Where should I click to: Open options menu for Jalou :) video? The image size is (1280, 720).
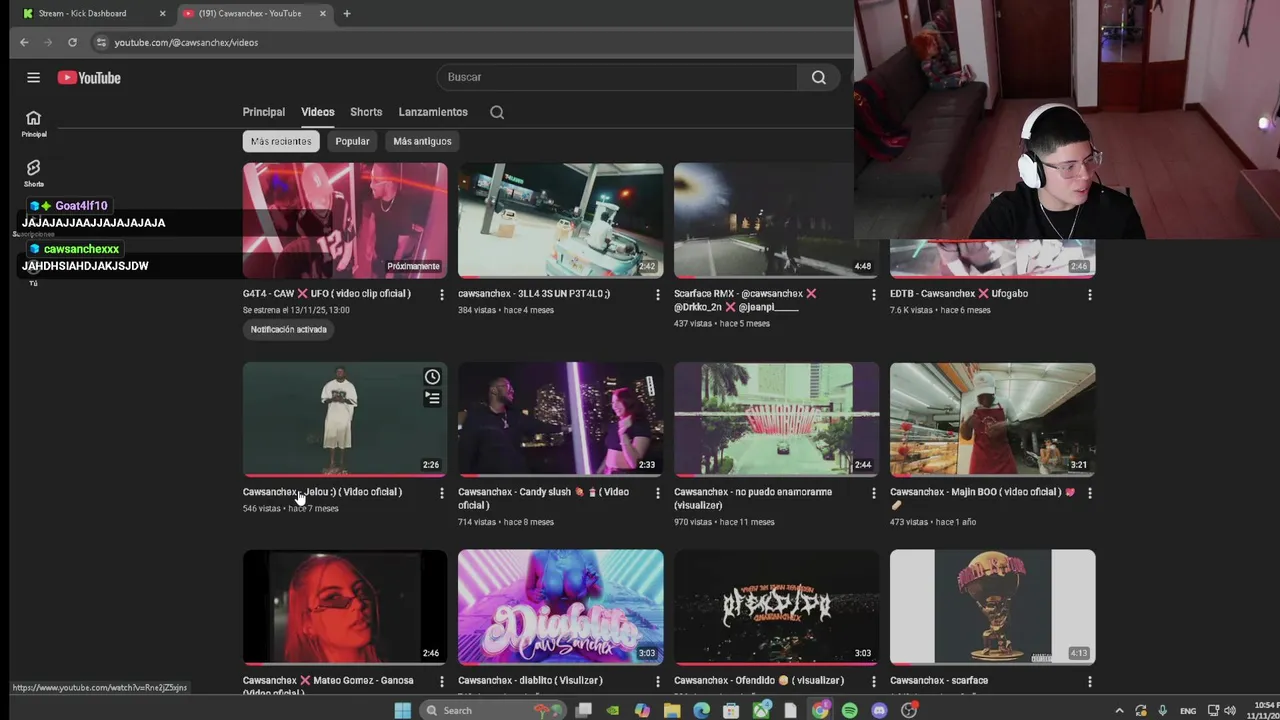[441, 493]
